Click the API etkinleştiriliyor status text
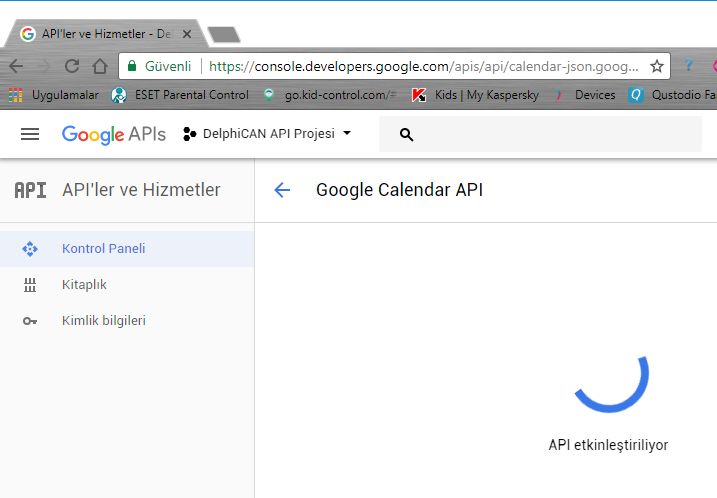The height and width of the screenshot is (498, 717). click(x=608, y=444)
